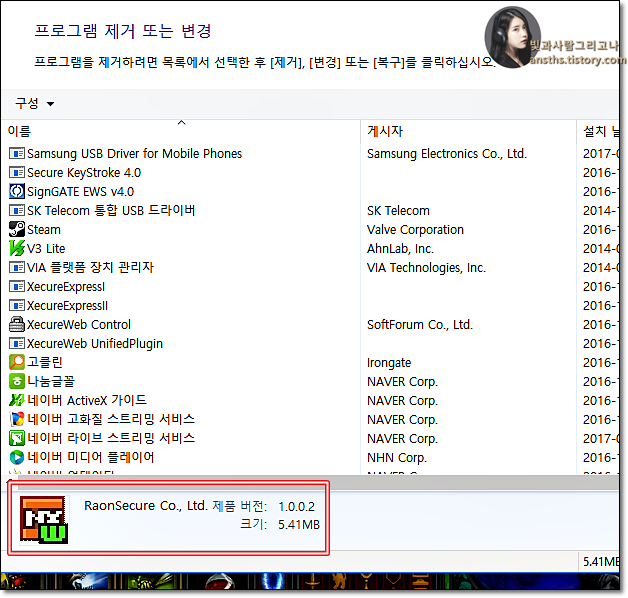Click the 네이버 라이브 스트리밍 서비스 icon
This screenshot has width=628, height=598.
[x=17, y=438]
